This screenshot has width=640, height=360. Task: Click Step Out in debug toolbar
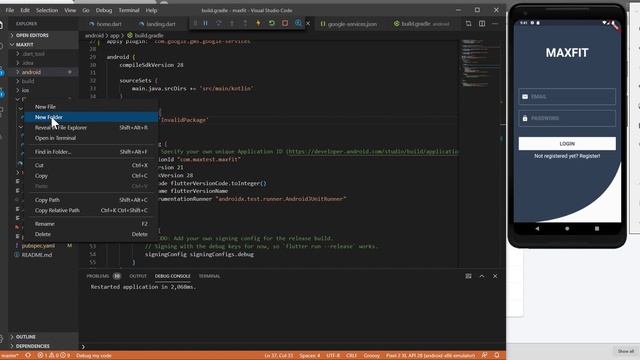click(245, 24)
